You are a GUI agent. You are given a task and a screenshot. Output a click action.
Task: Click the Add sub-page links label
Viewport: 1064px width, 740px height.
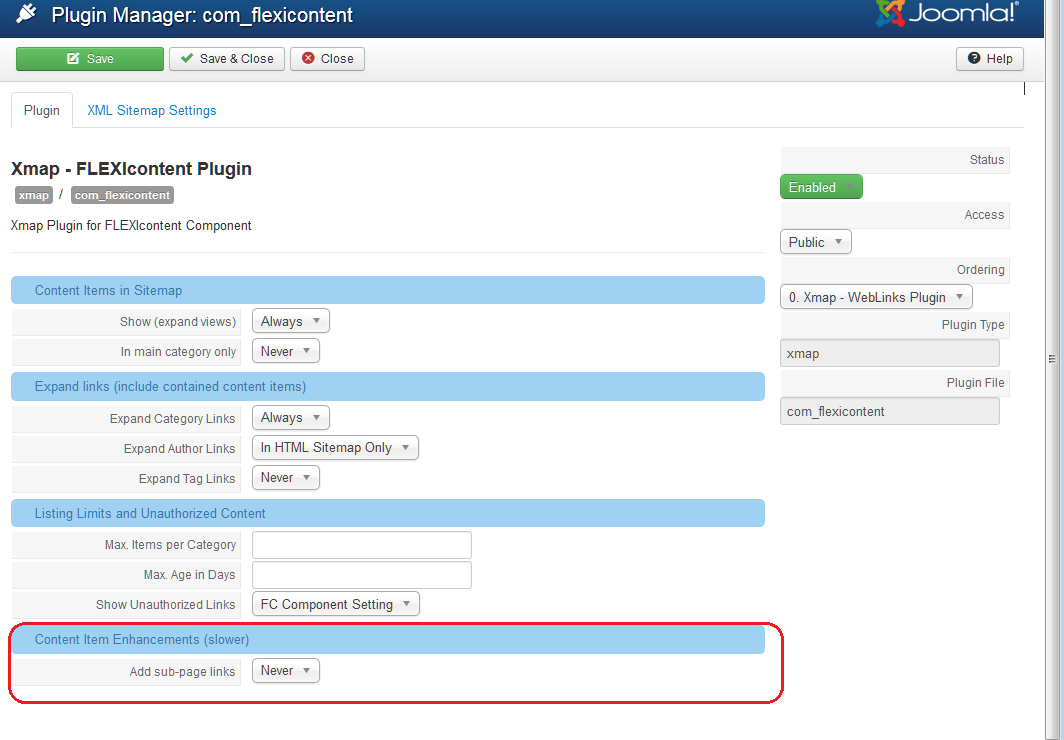pos(183,671)
